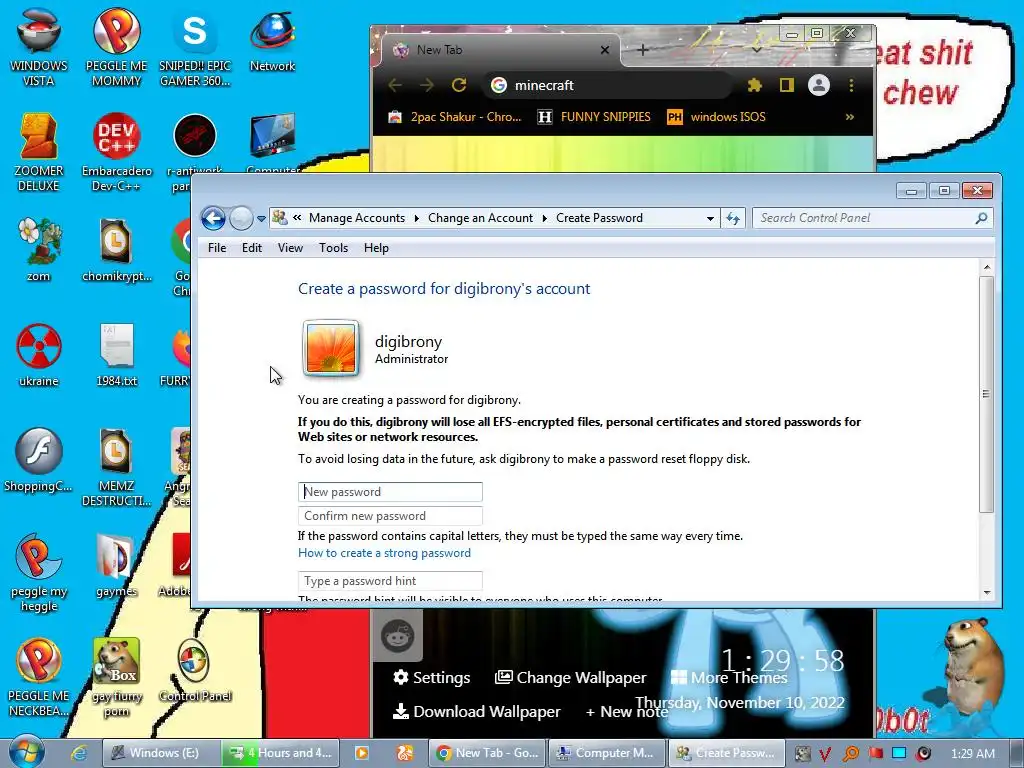
Task: Click the refresh icon beside Control Panel address bar
Action: pos(733,218)
